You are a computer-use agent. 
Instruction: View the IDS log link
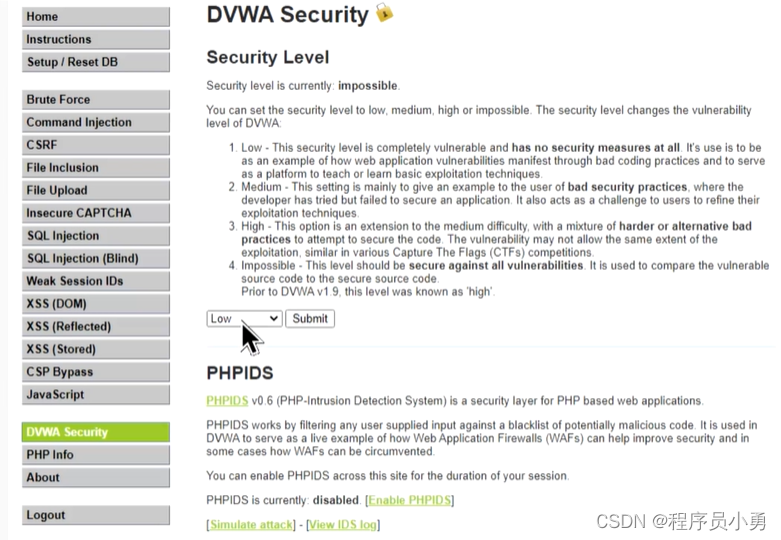pyautogui.click(x=343, y=525)
